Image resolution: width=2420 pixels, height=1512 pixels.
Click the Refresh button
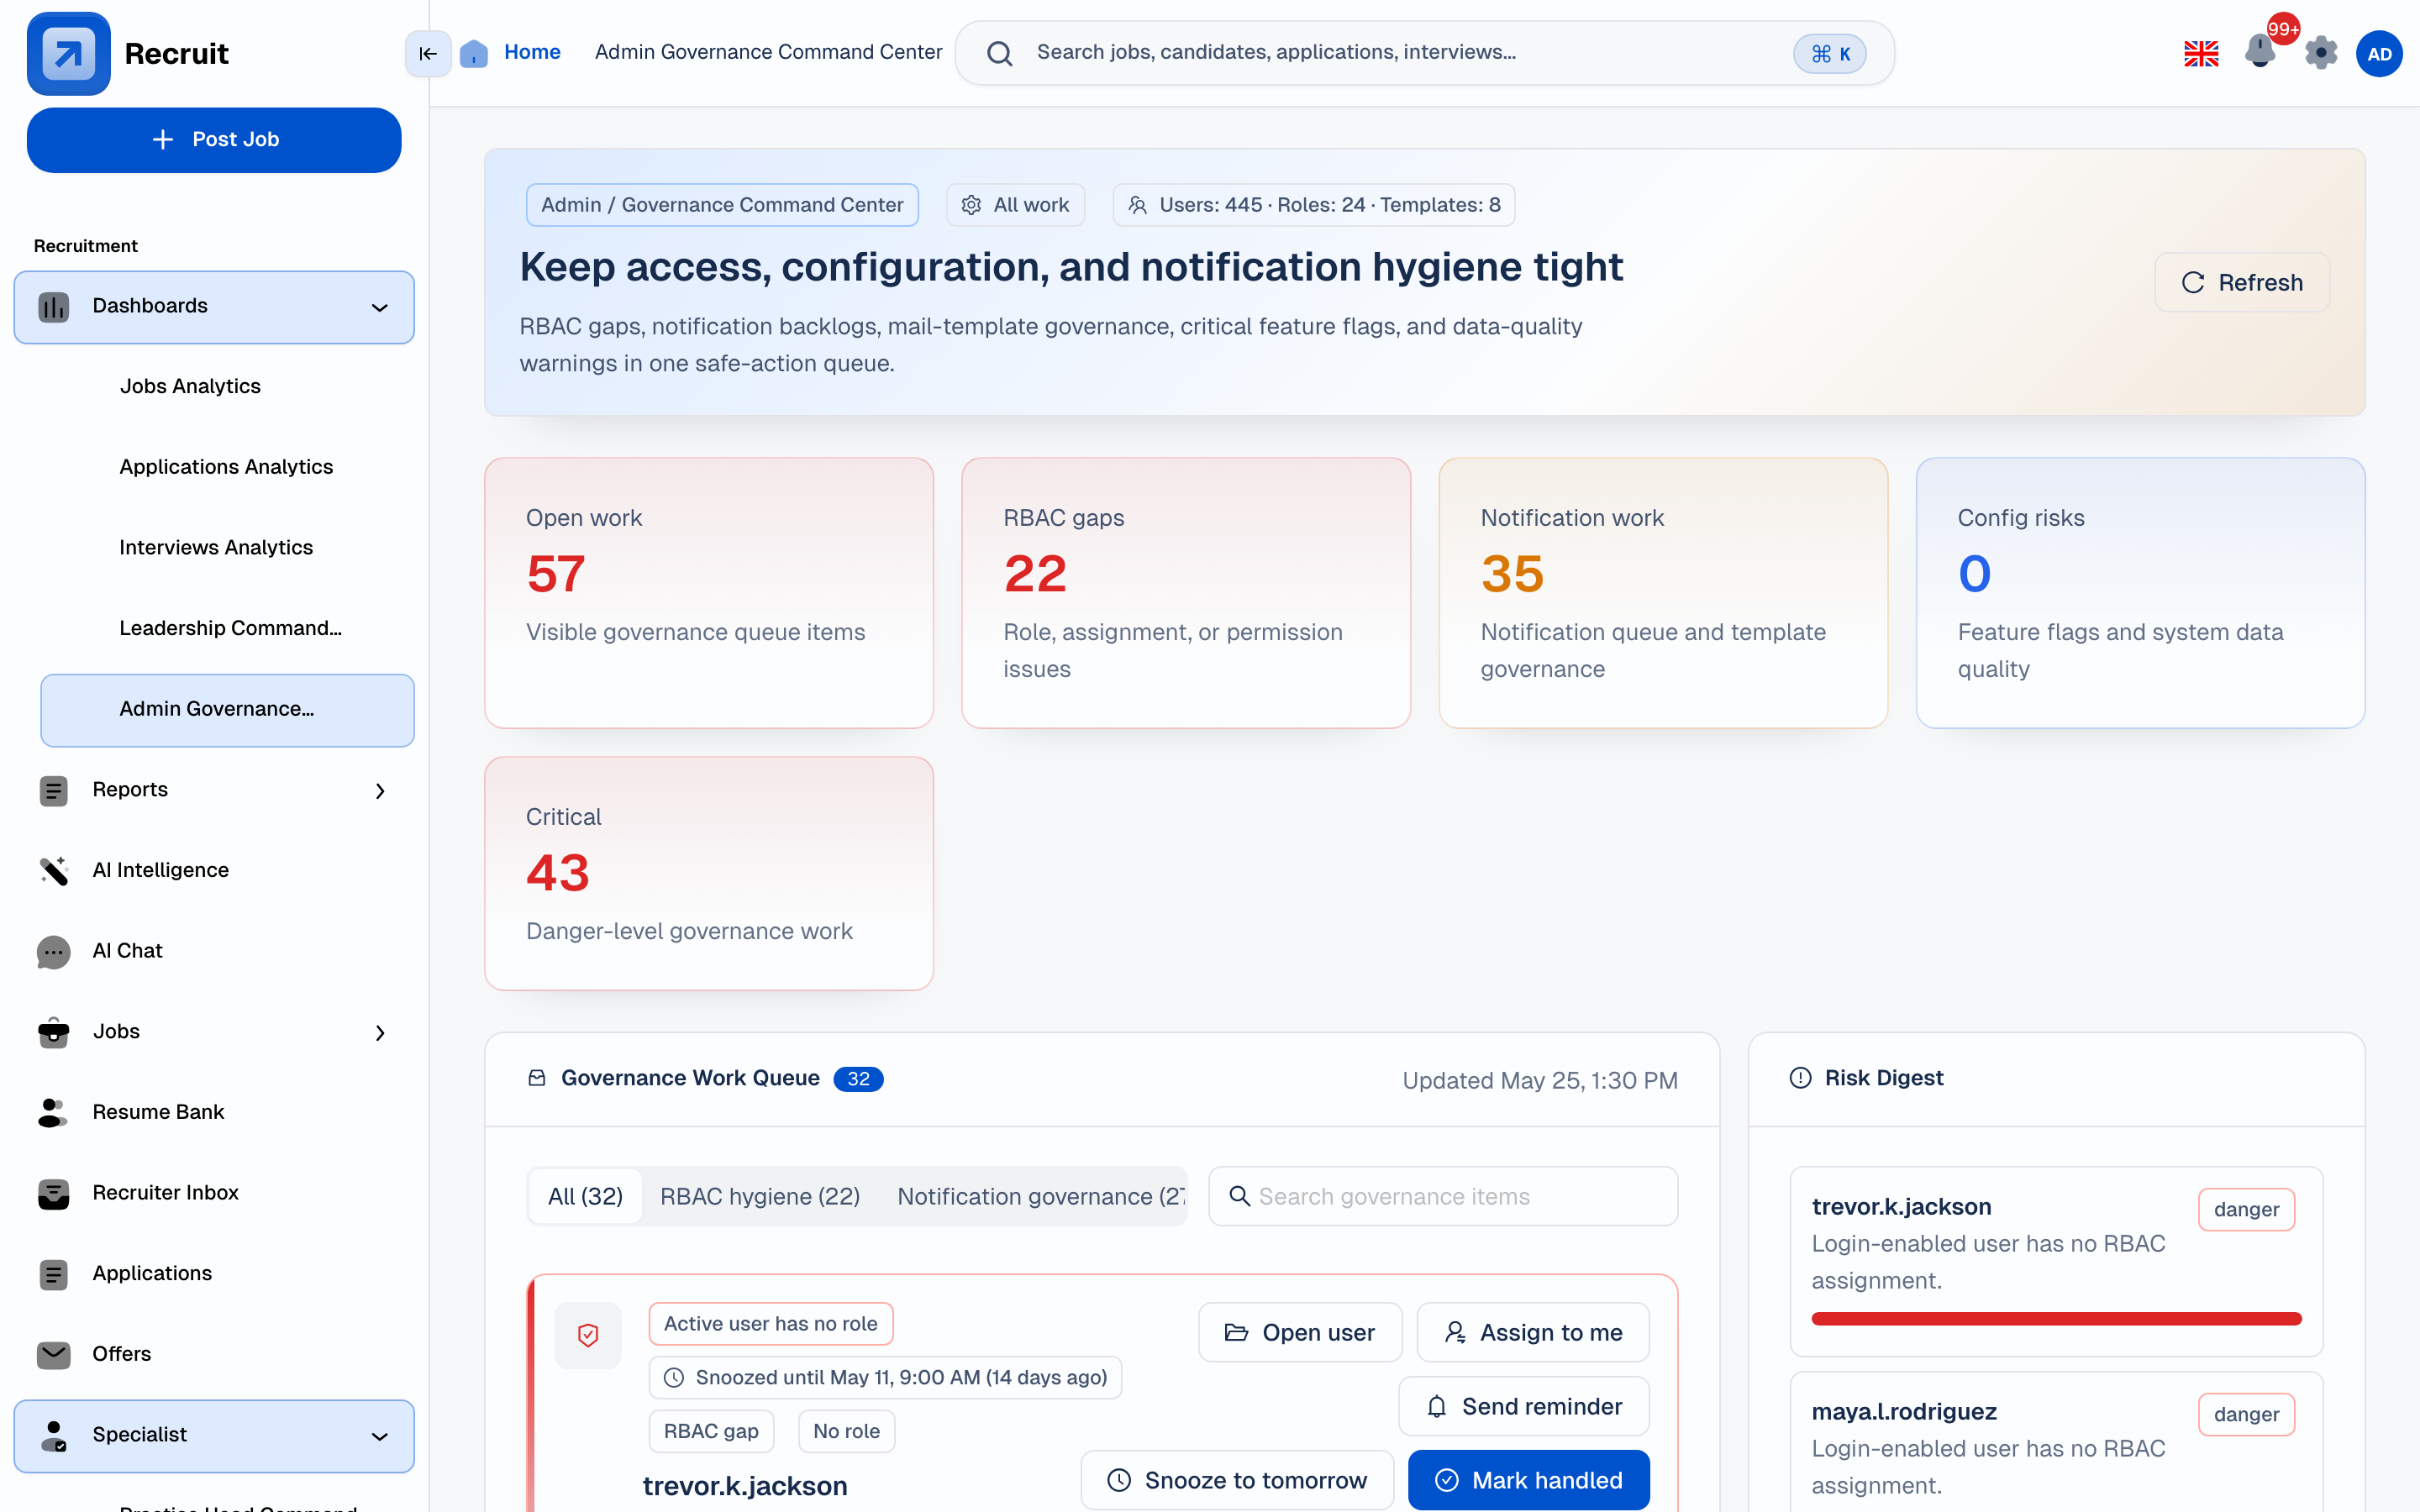(x=2242, y=282)
